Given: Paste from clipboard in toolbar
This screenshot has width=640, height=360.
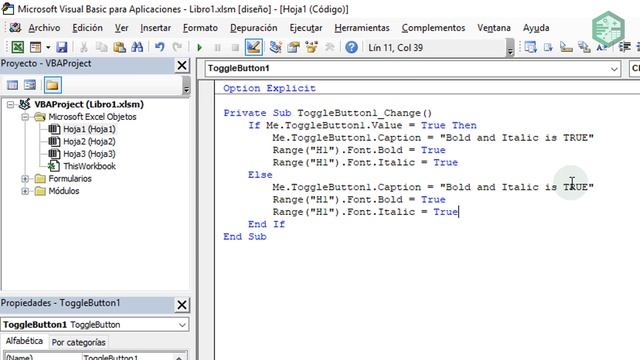Looking at the screenshot, I should click(x=119, y=47).
